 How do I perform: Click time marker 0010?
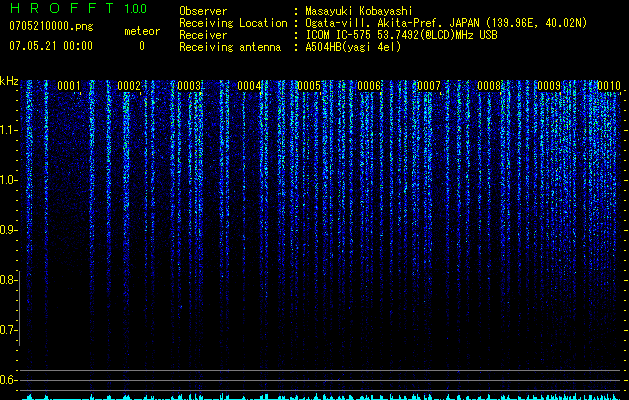tap(609, 86)
